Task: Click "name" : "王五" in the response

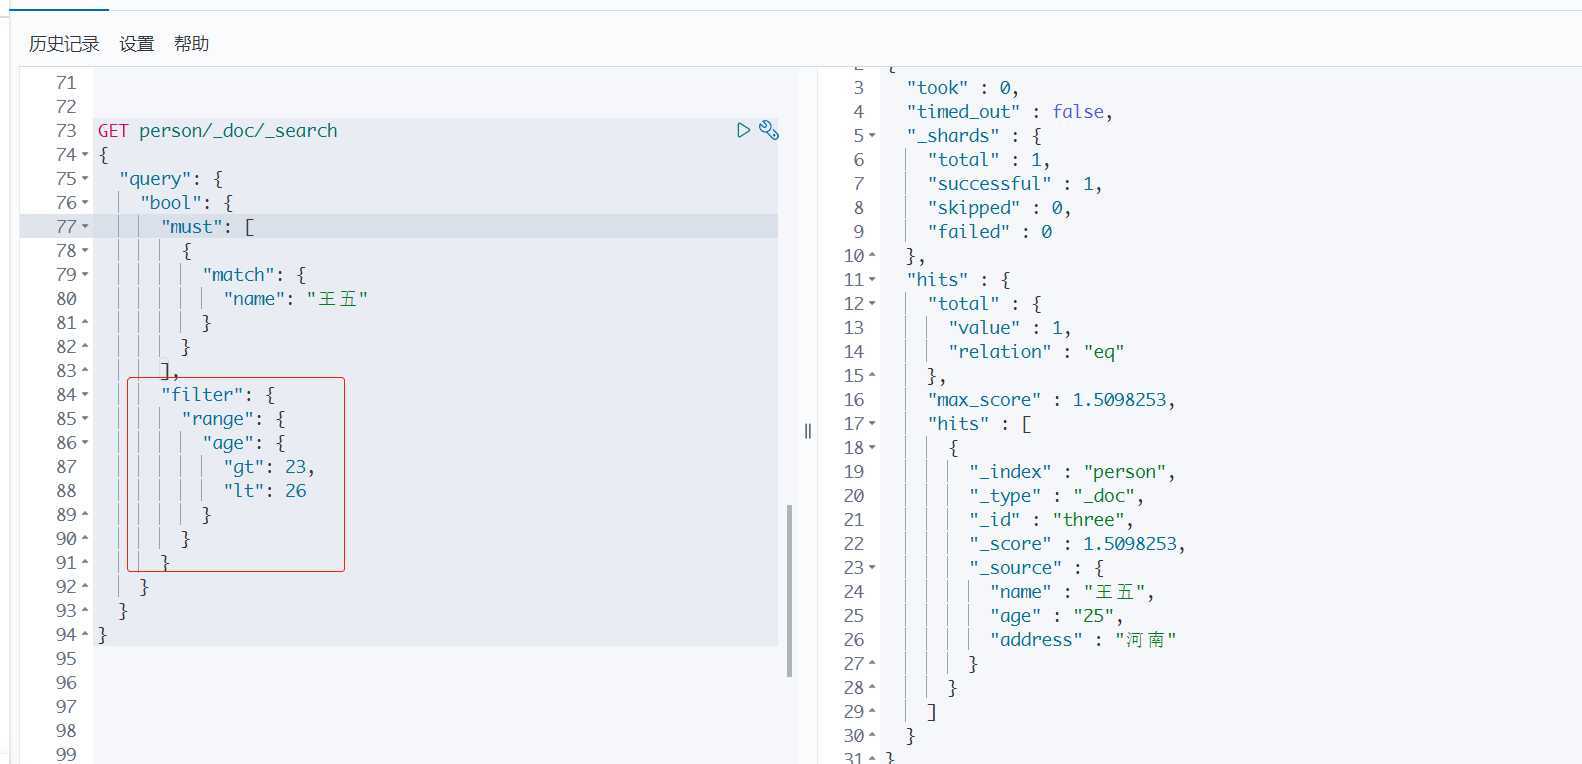Action: (1072, 592)
